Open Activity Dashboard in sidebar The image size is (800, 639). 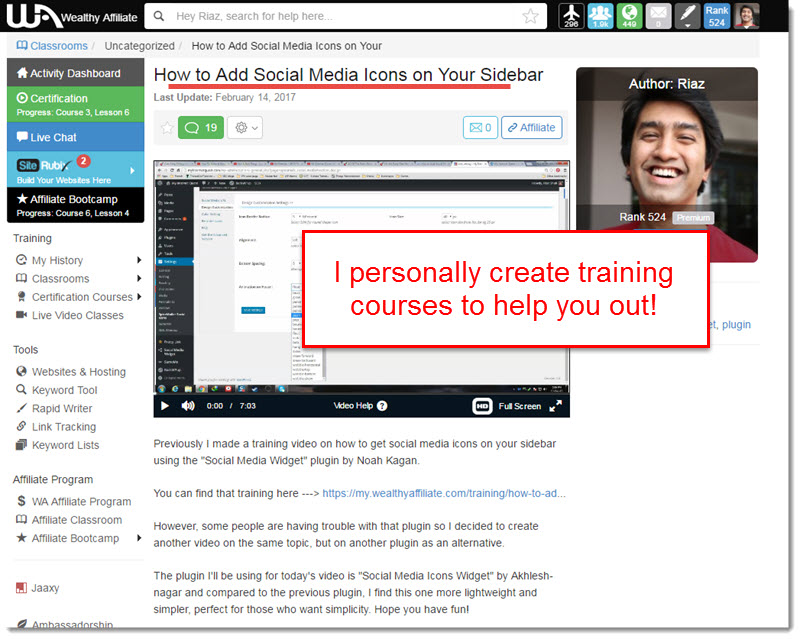click(76, 72)
